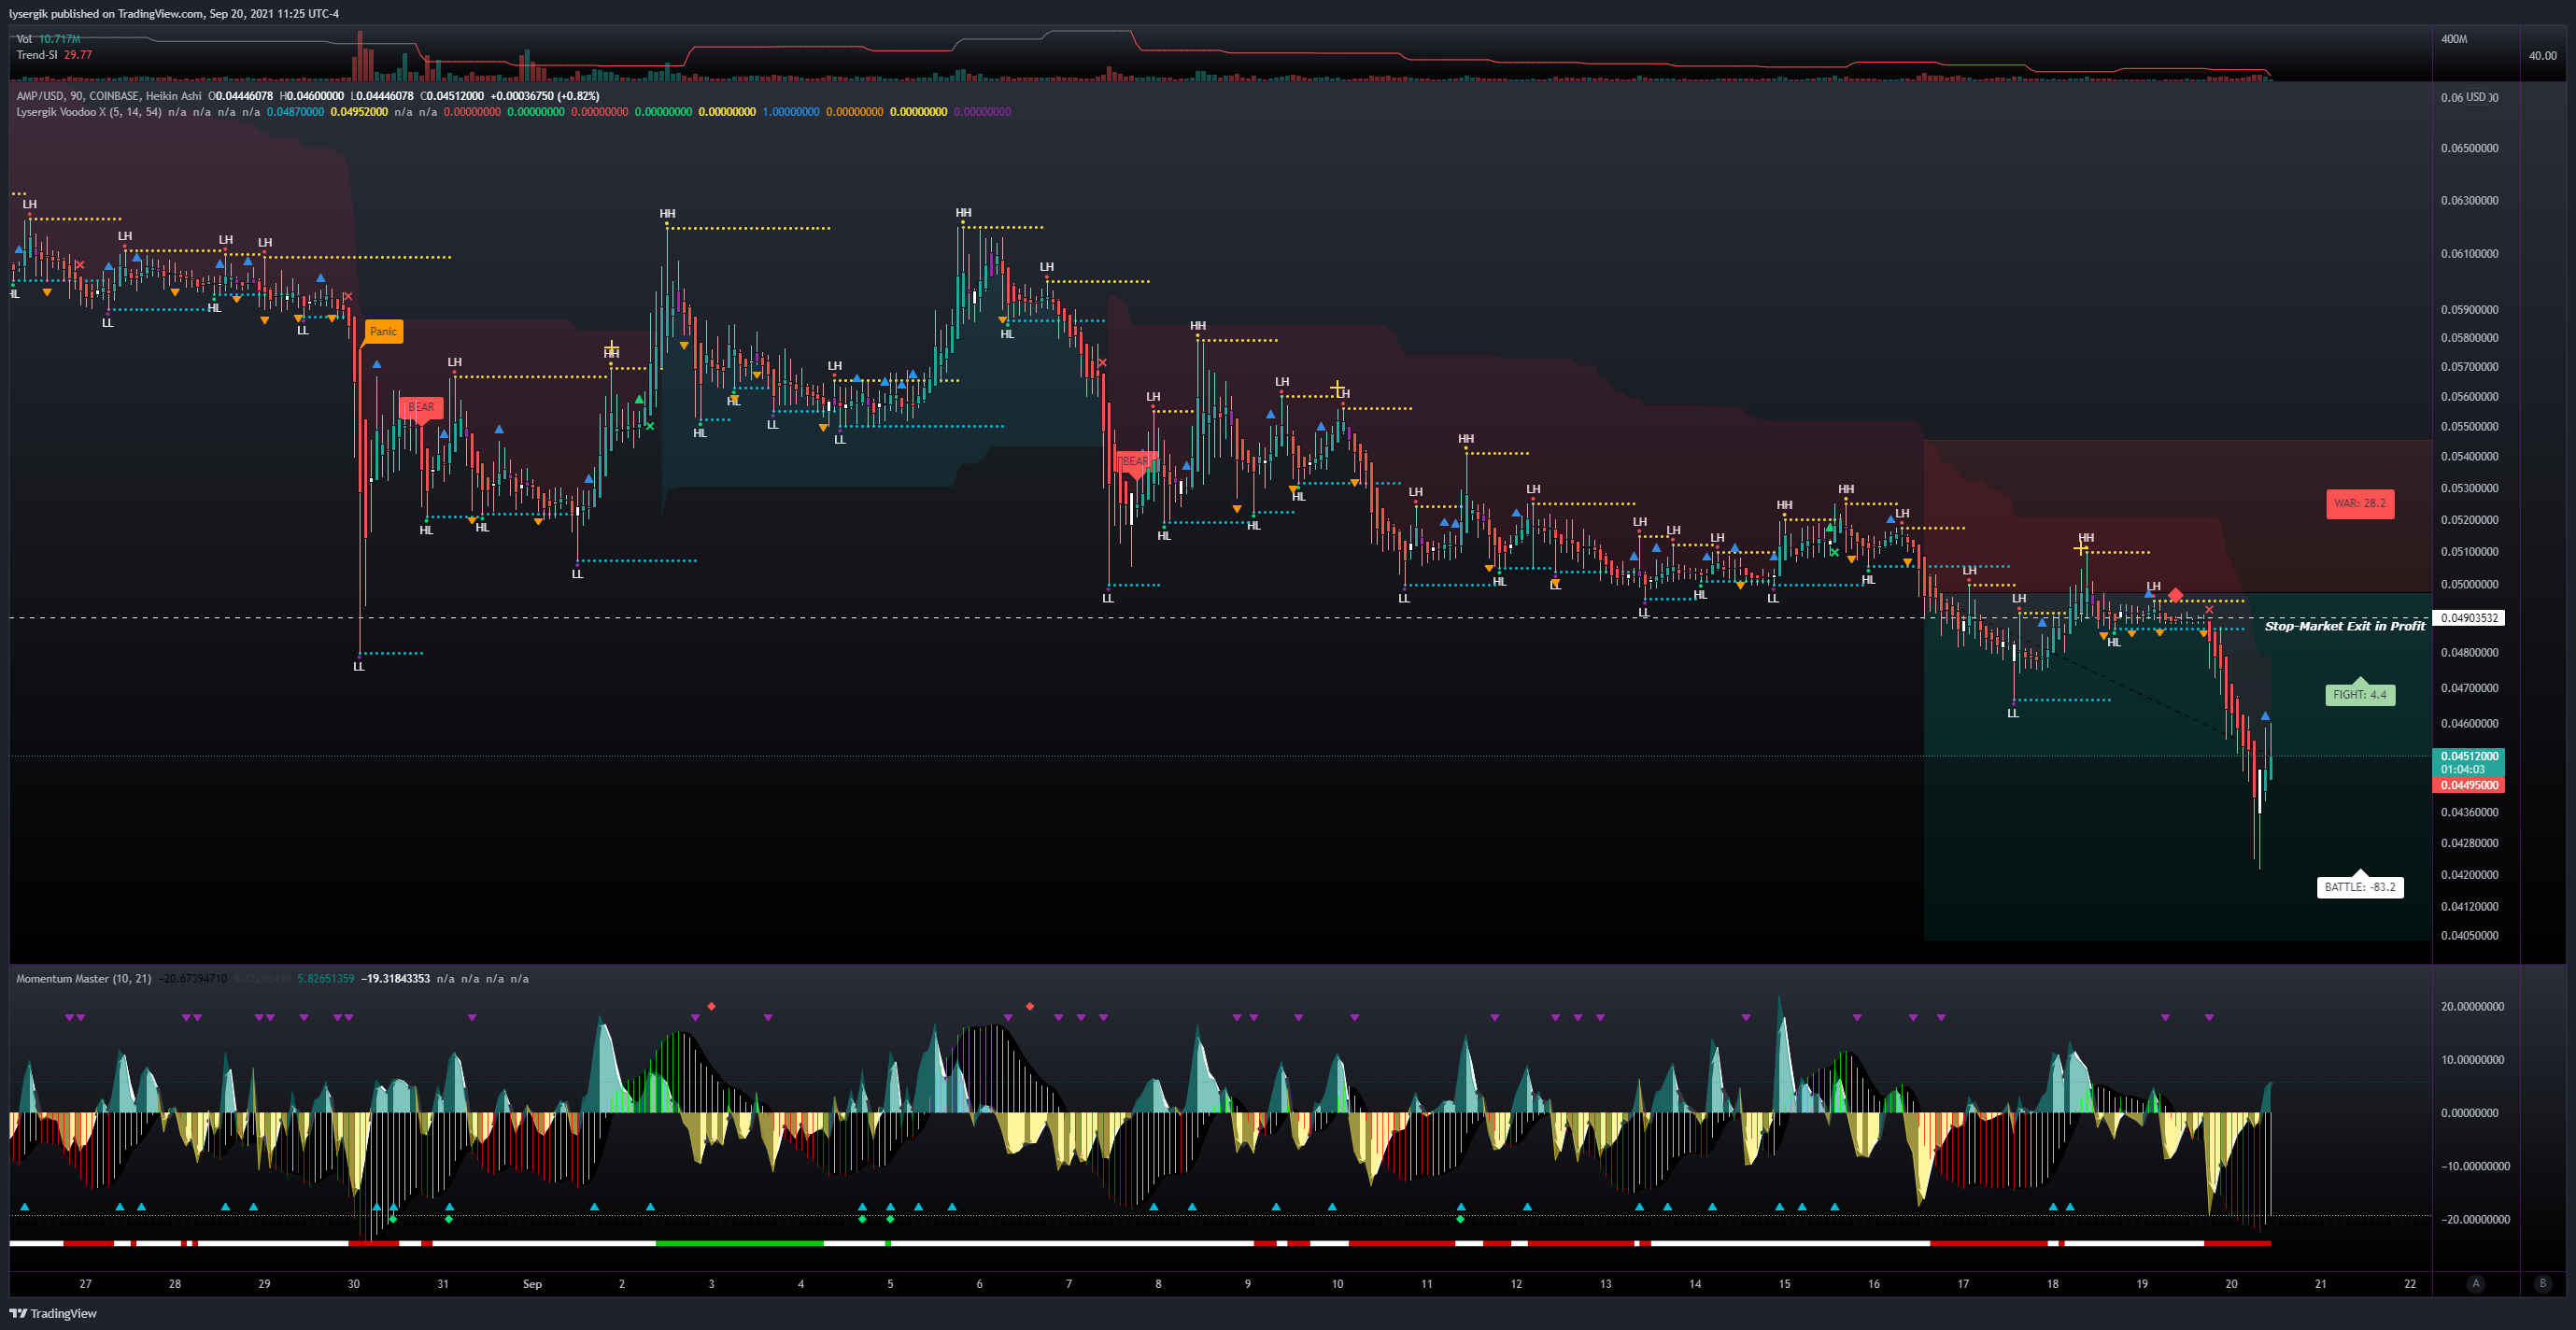Select the BEAR label near Aug 31
The height and width of the screenshot is (1330, 2576).
click(x=421, y=407)
